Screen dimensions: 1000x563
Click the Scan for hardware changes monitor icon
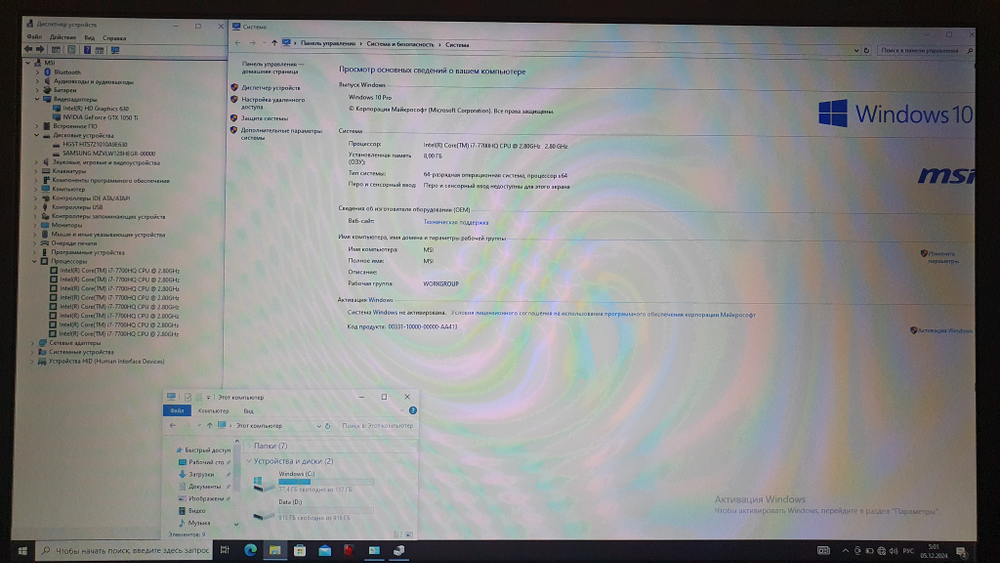(115, 50)
